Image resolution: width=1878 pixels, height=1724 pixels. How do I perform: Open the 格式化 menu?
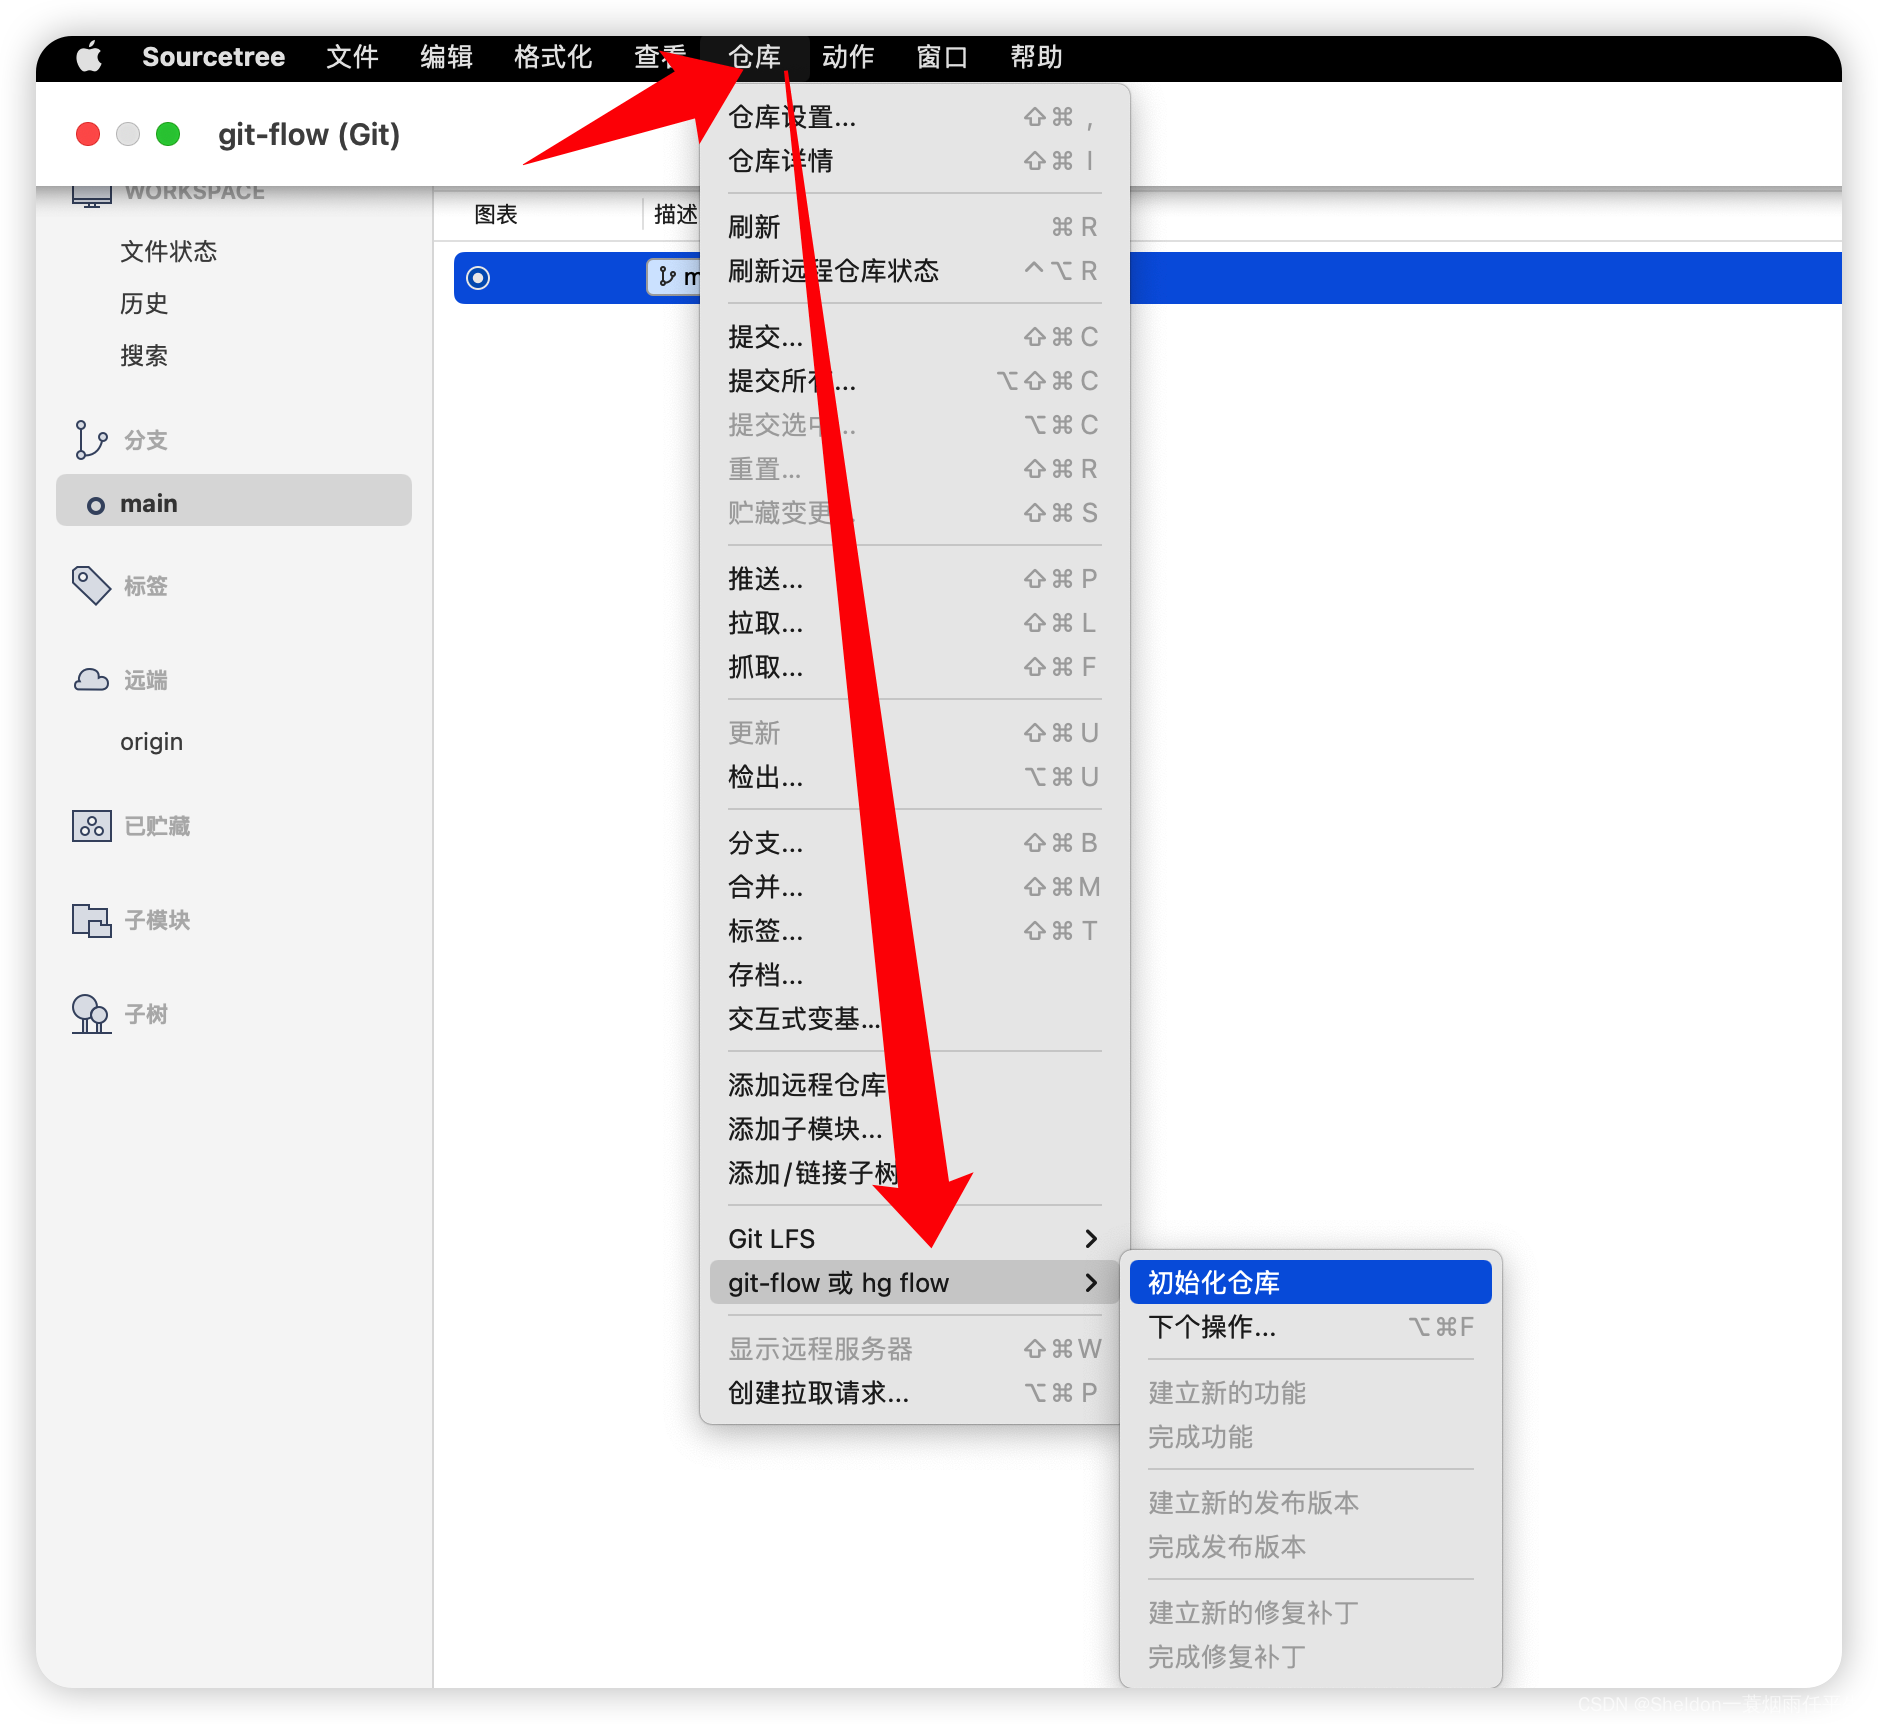pos(553,57)
